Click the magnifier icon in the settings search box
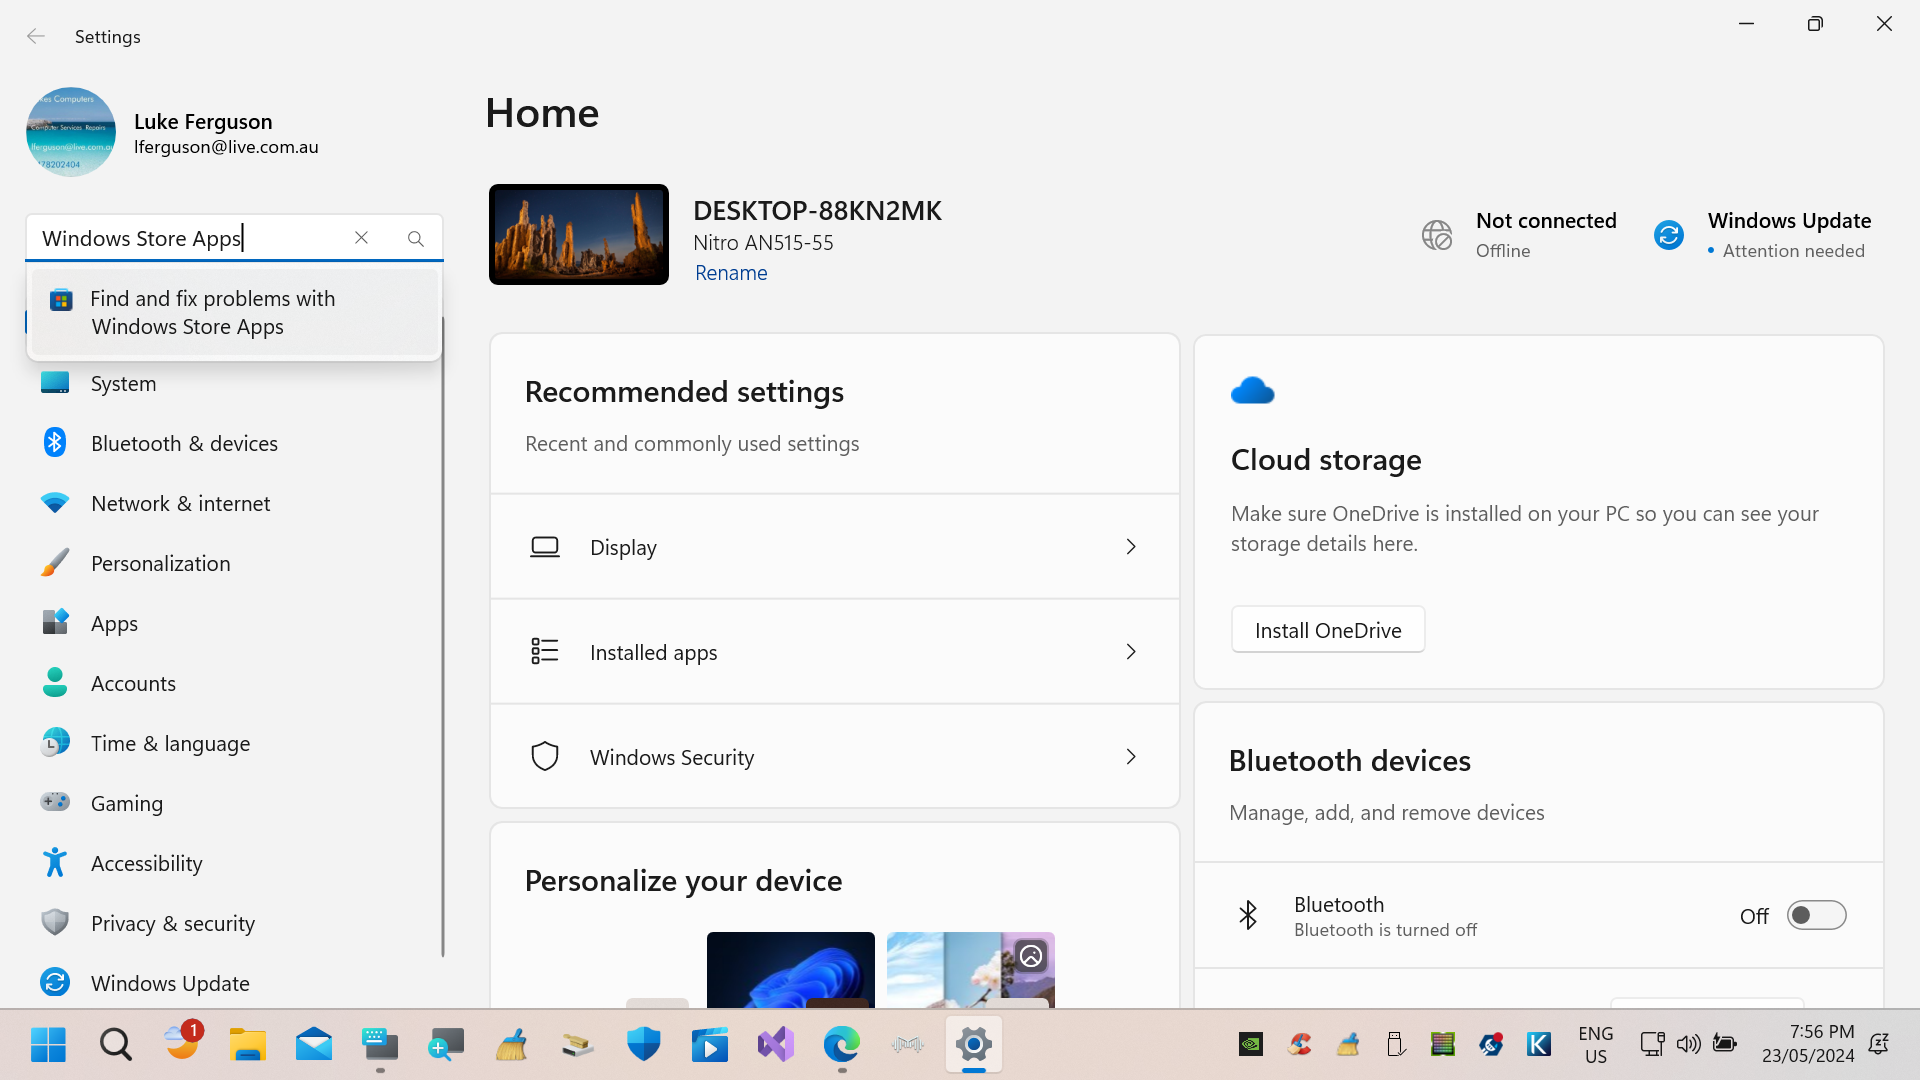This screenshot has width=1920, height=1080. coord(416,238)
